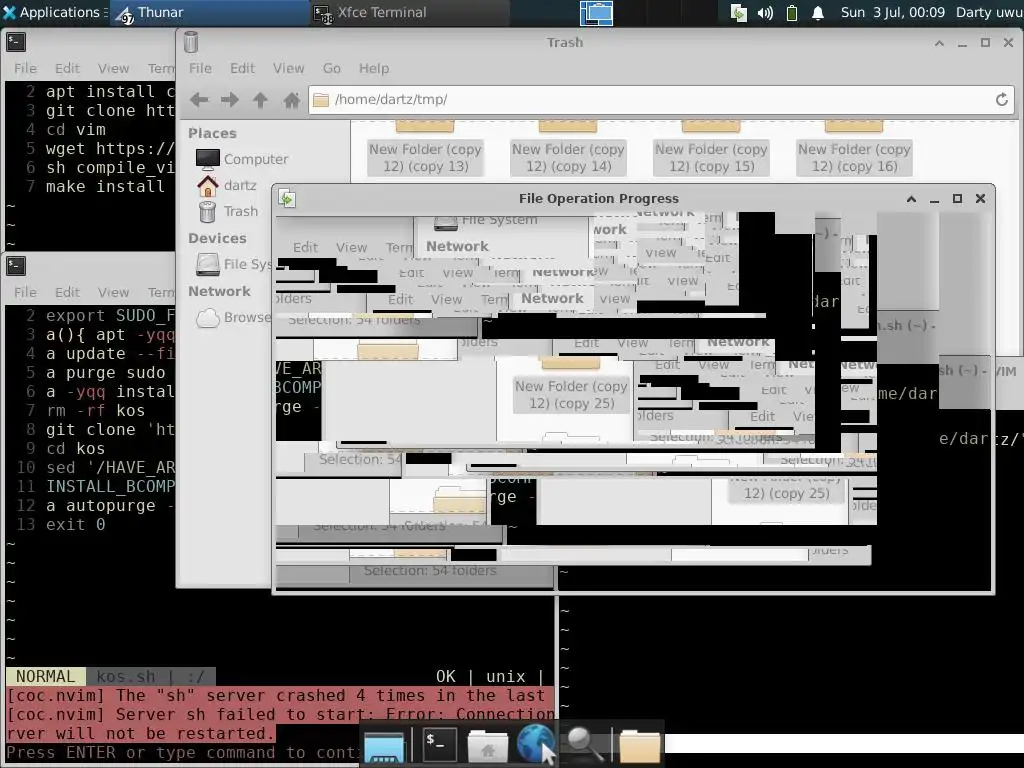Viewport: 1024px width, 768px height.
Task: Open Trash in Places sidebar
Action: click(228, 212)
